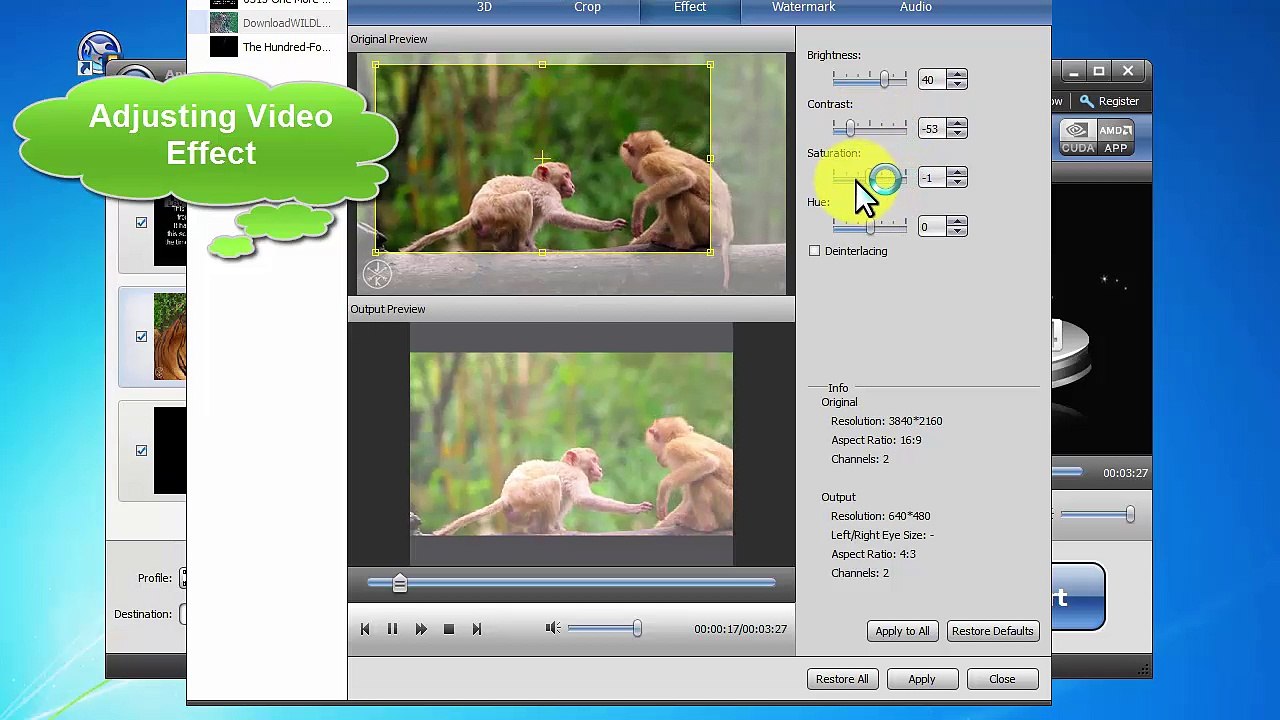
Task: Click the preview volume slider handle
Action: (x=637, y=628)
